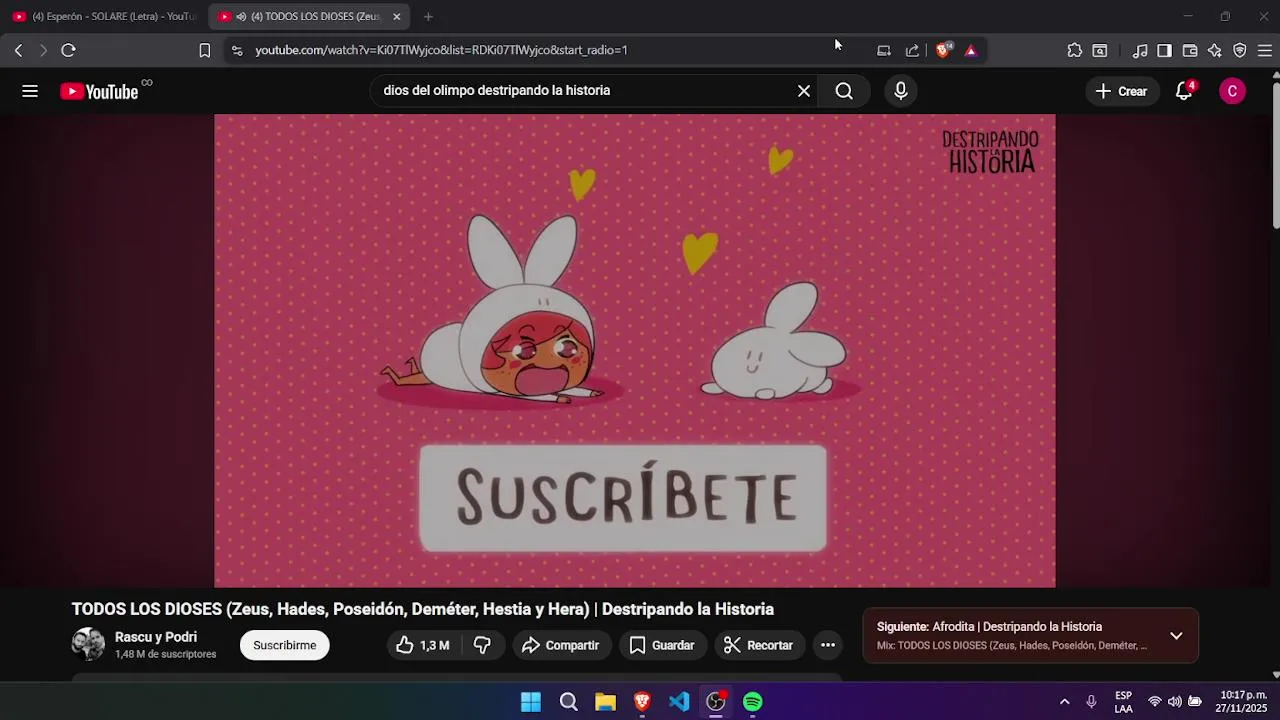The width and height of the screenshot is (1280, 720).
Task: View site information icon in address bar
Action: (236, 50)
